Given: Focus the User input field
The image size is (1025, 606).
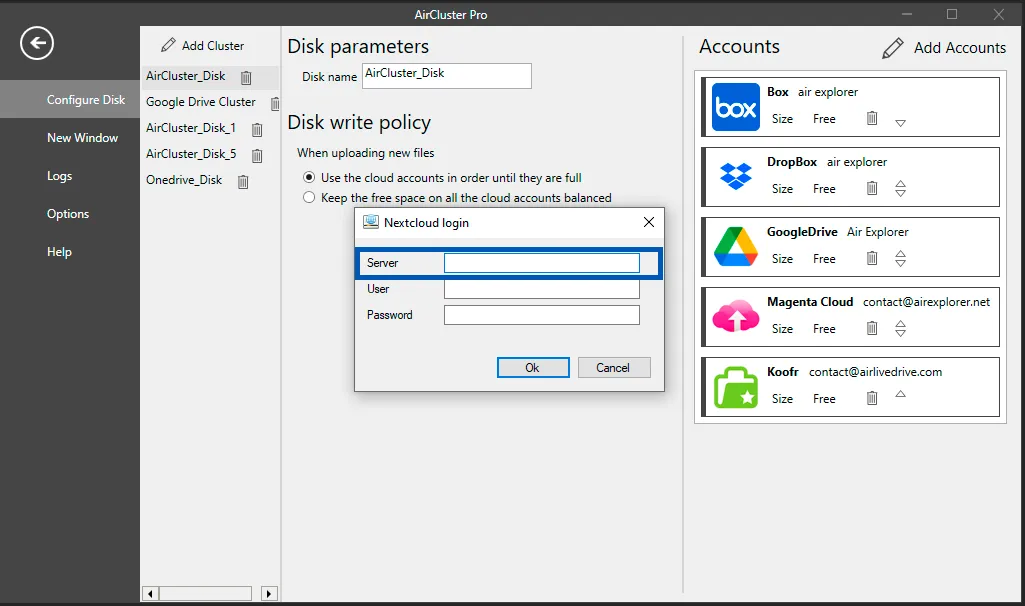Looking at the screenshot, I should [x=541, y=289].
